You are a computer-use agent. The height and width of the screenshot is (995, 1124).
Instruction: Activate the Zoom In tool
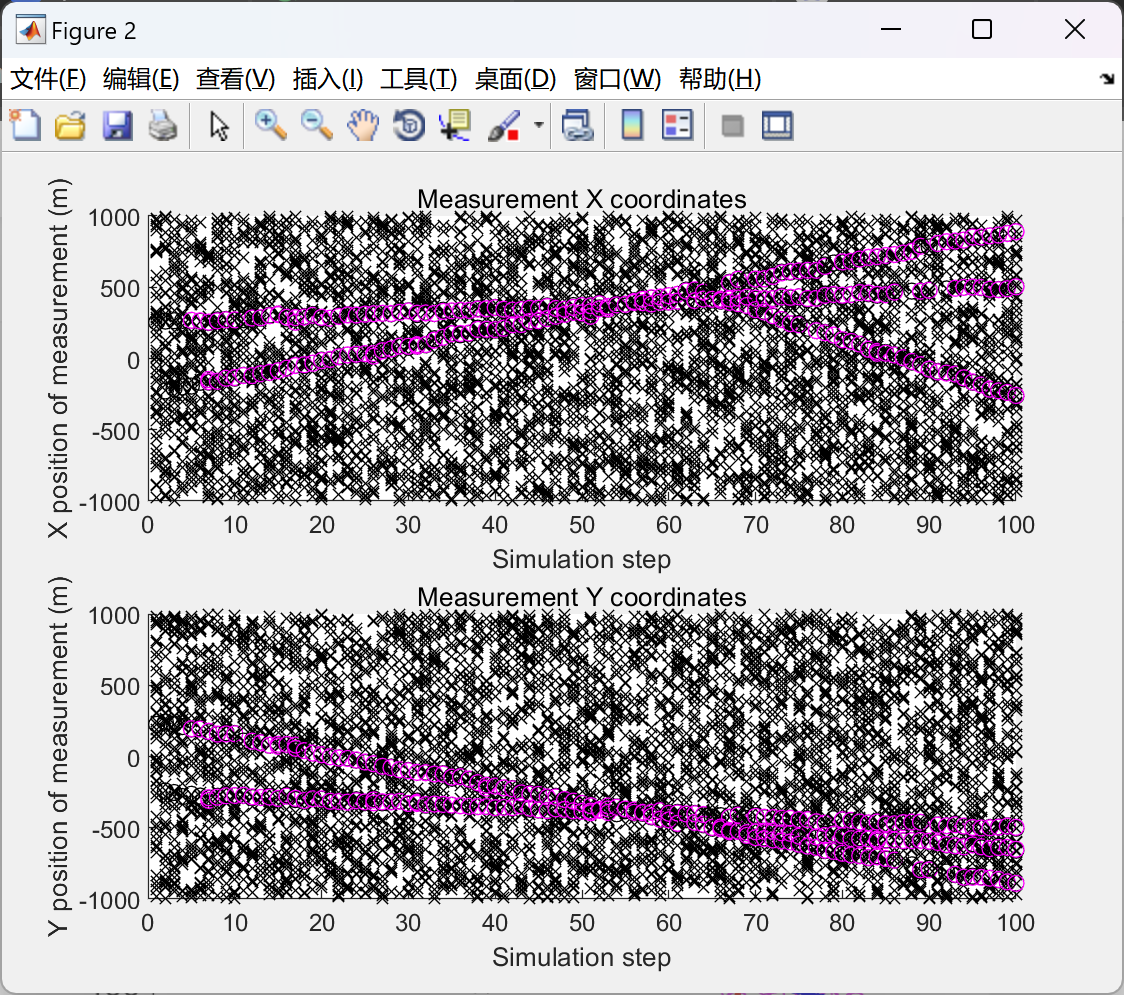271,125
